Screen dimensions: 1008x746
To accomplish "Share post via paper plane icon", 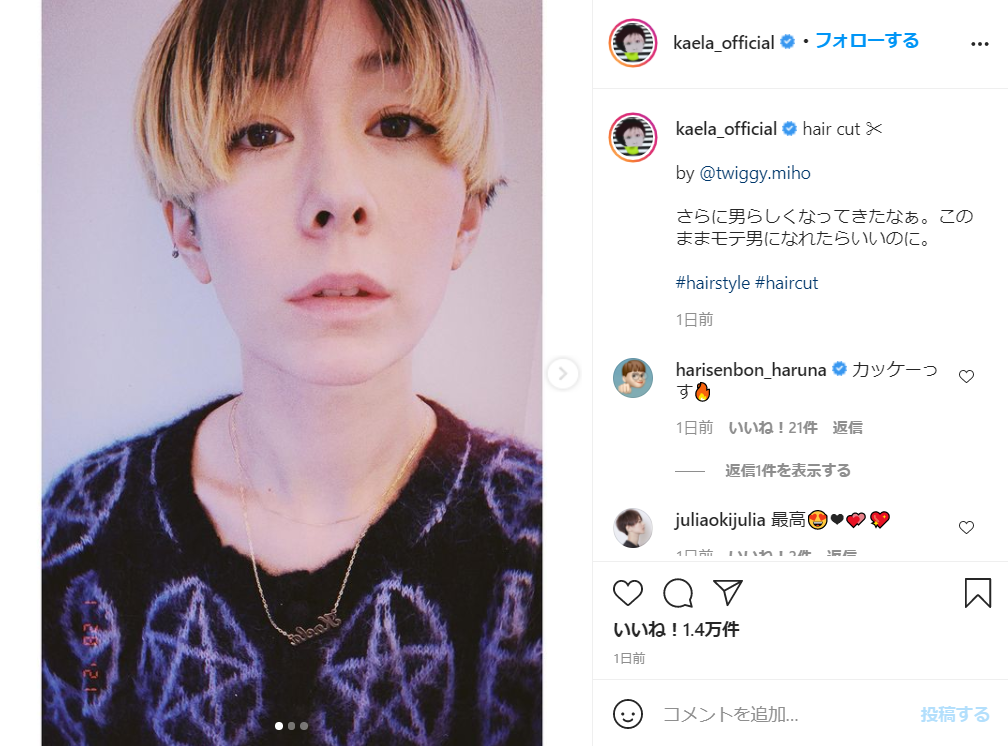I will [x=728, y=593].
